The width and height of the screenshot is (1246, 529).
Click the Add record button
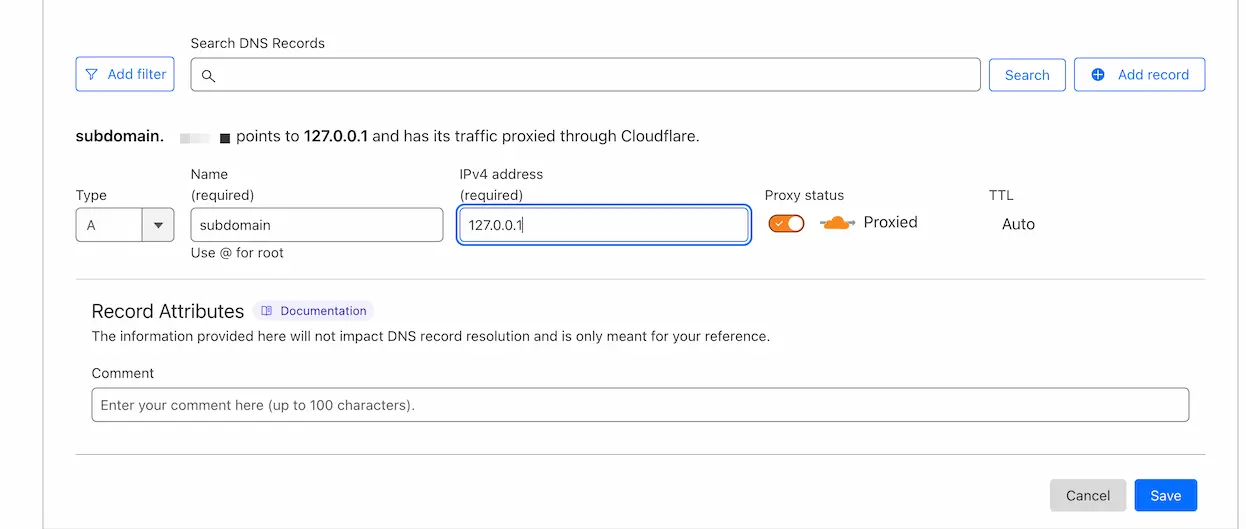[x=1139, y=75]
